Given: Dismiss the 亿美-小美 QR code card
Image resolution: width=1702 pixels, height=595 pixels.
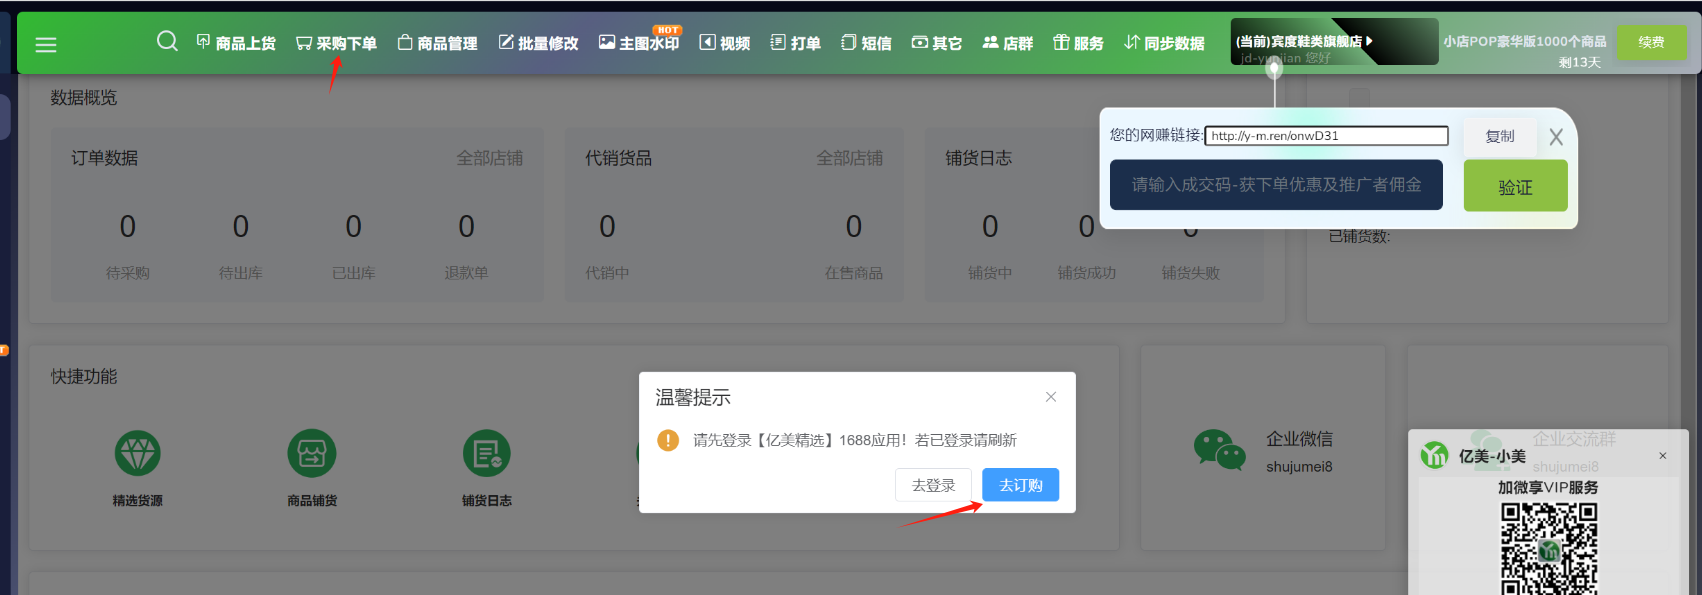Looking at the screenshot, I should click(1662, 456).
